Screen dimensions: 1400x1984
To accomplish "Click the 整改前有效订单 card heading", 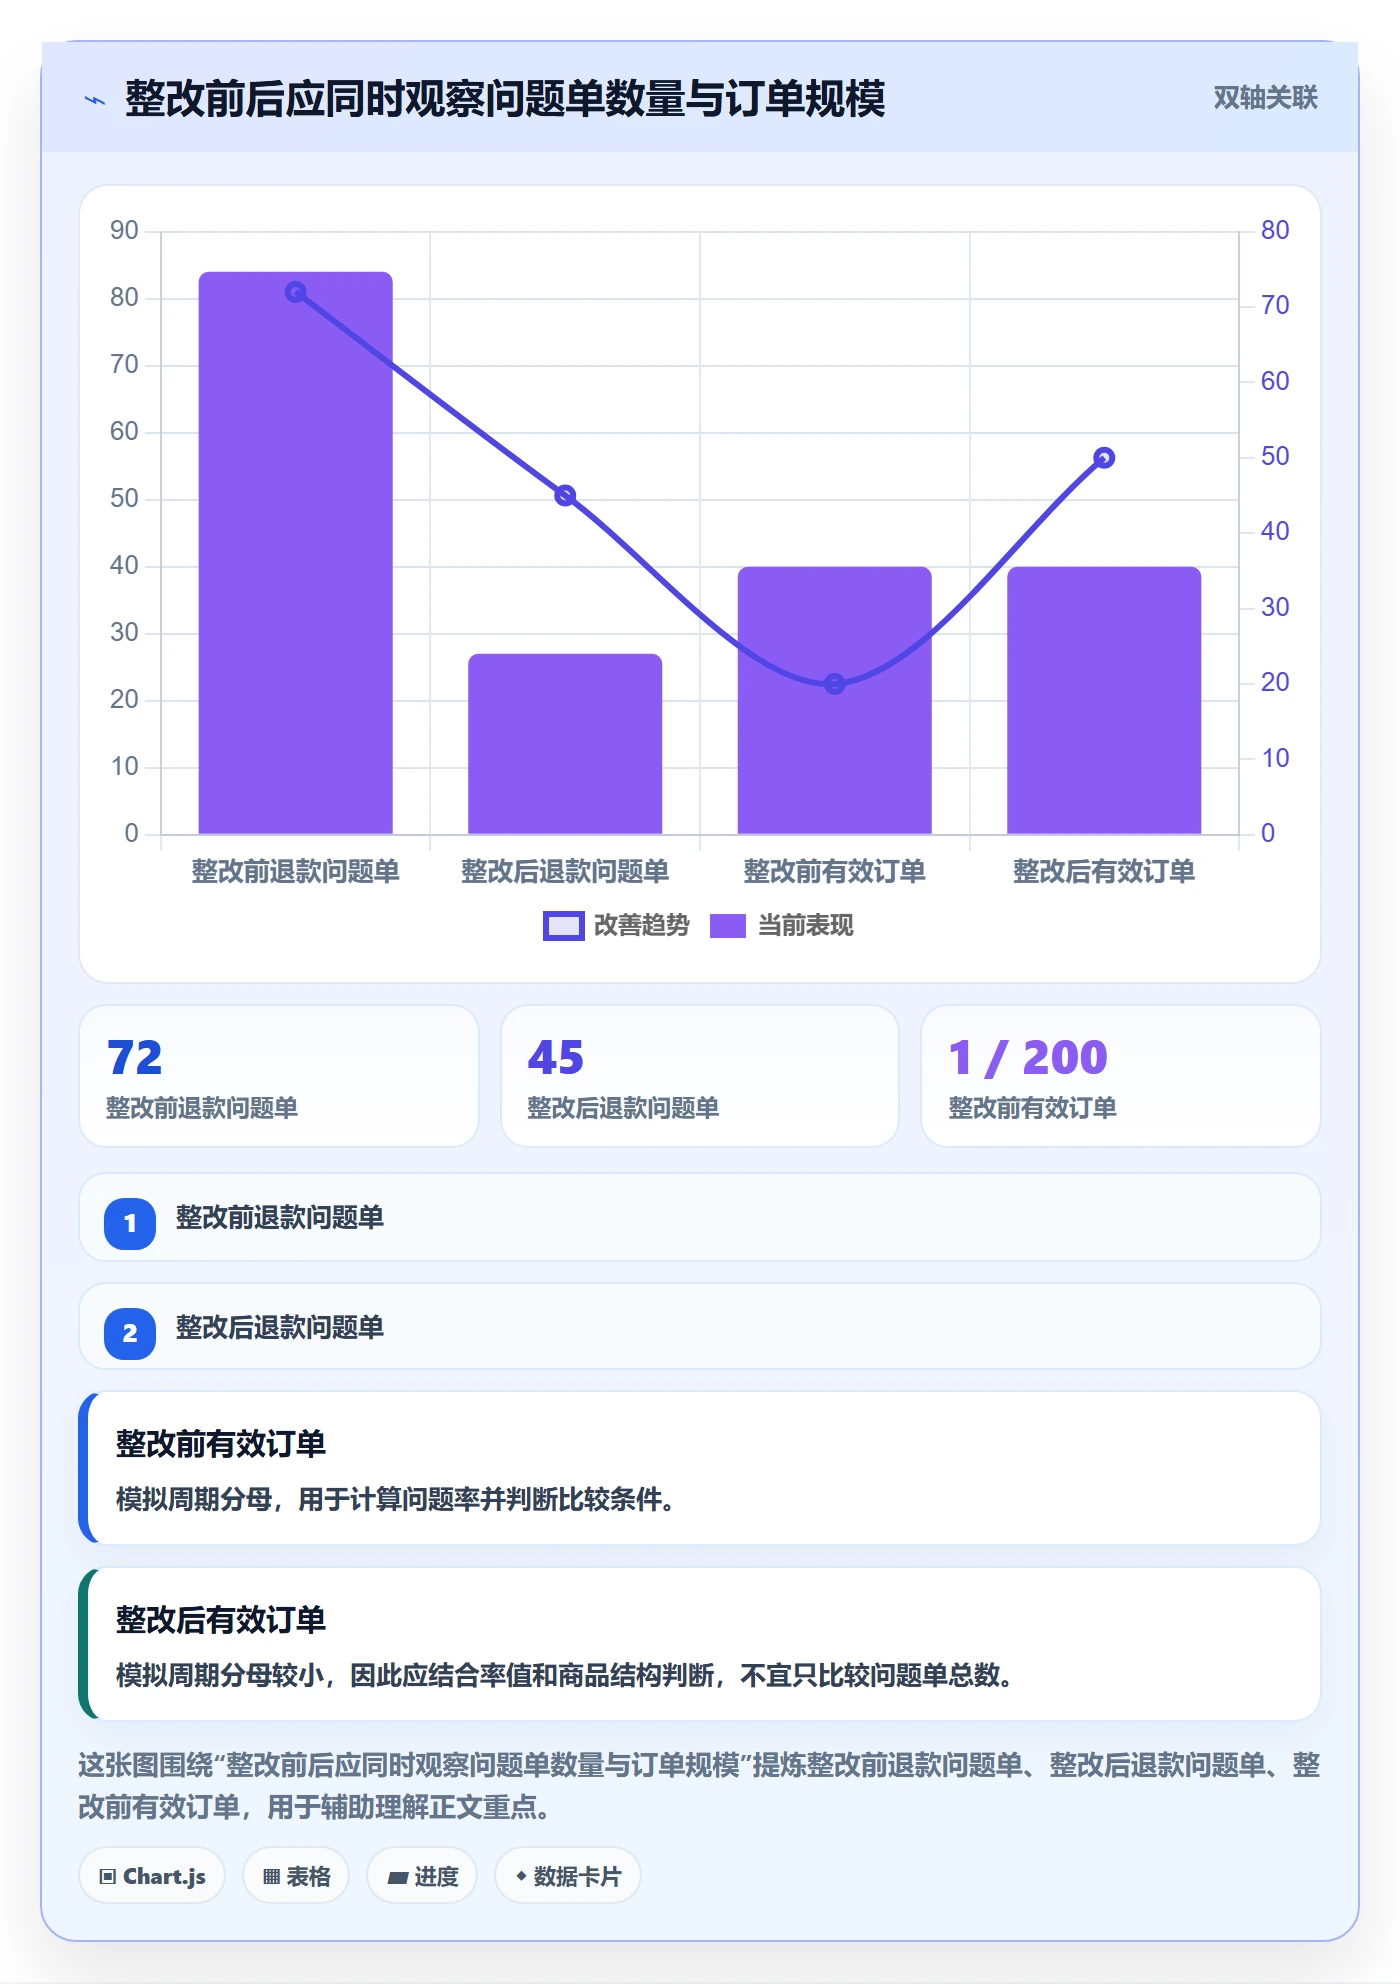I will tap(221, 1444).
